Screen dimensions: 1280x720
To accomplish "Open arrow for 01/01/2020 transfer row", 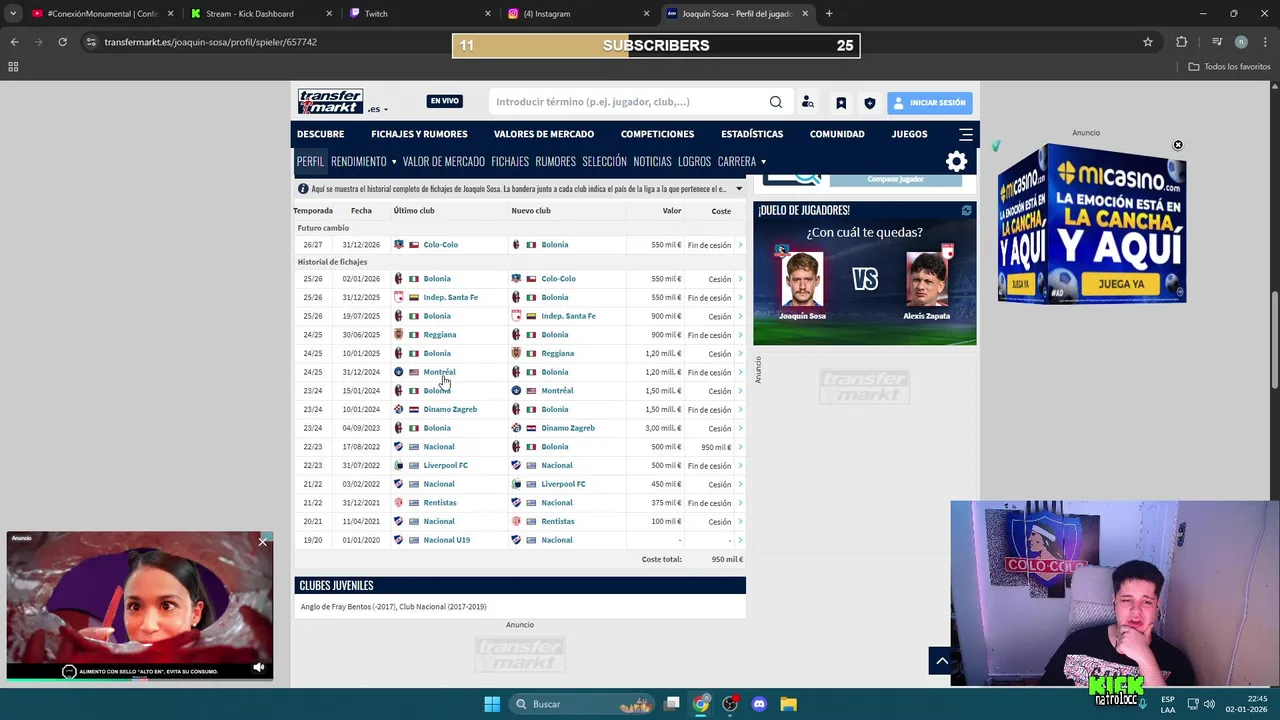I will 740,540.
